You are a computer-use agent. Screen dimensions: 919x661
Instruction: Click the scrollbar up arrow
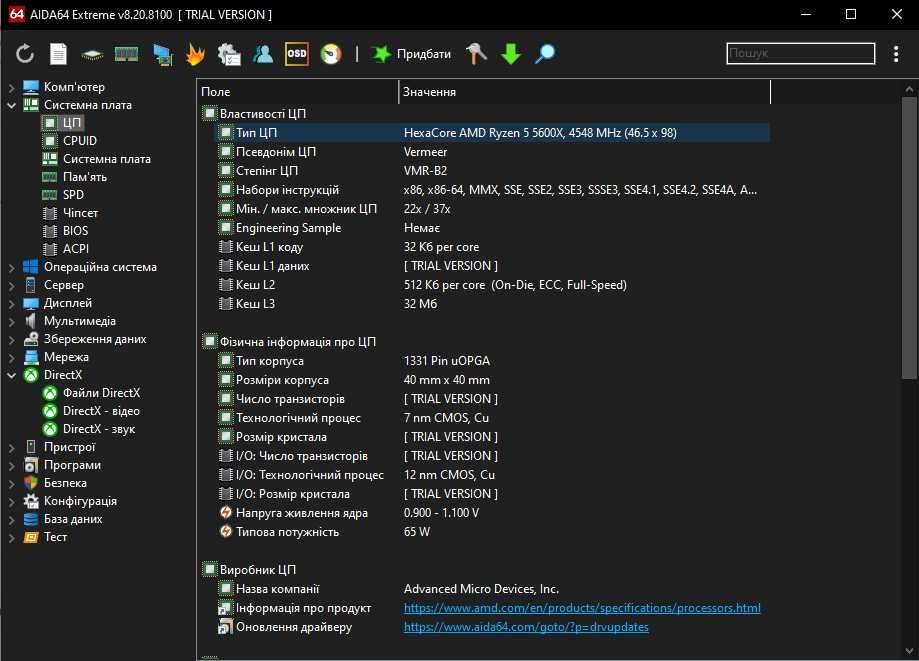tap(909, 89)
